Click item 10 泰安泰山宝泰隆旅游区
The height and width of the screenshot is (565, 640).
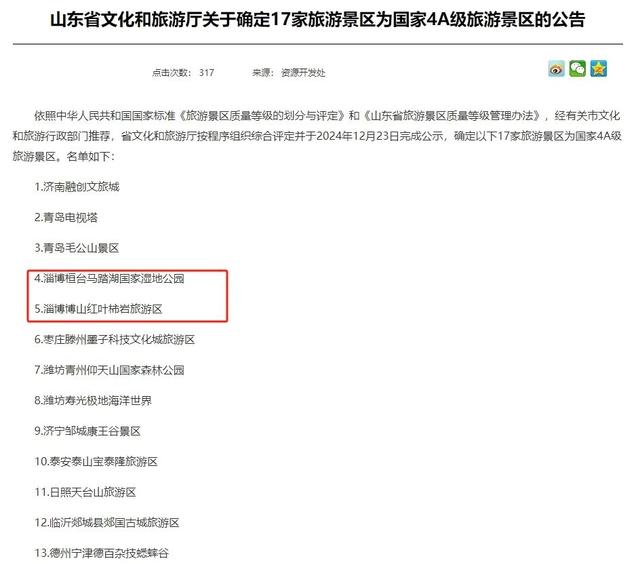96,462
